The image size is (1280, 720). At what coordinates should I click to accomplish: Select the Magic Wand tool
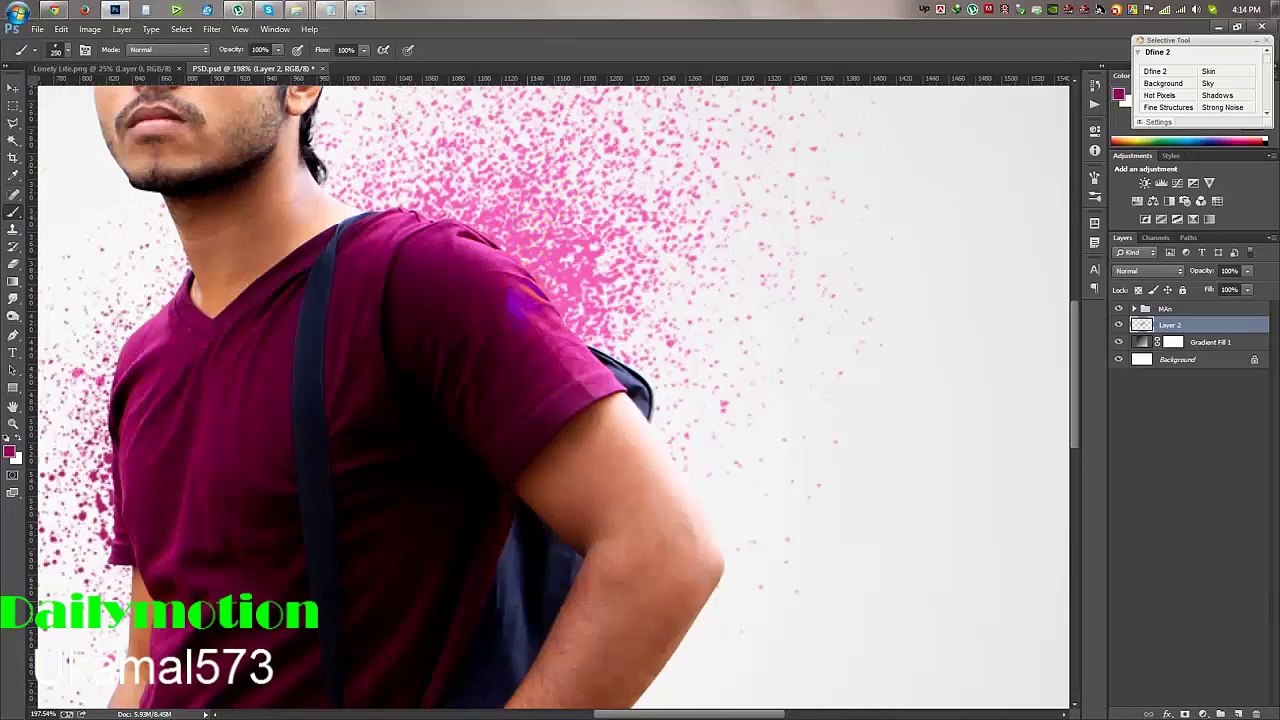[x=13, y=141]
